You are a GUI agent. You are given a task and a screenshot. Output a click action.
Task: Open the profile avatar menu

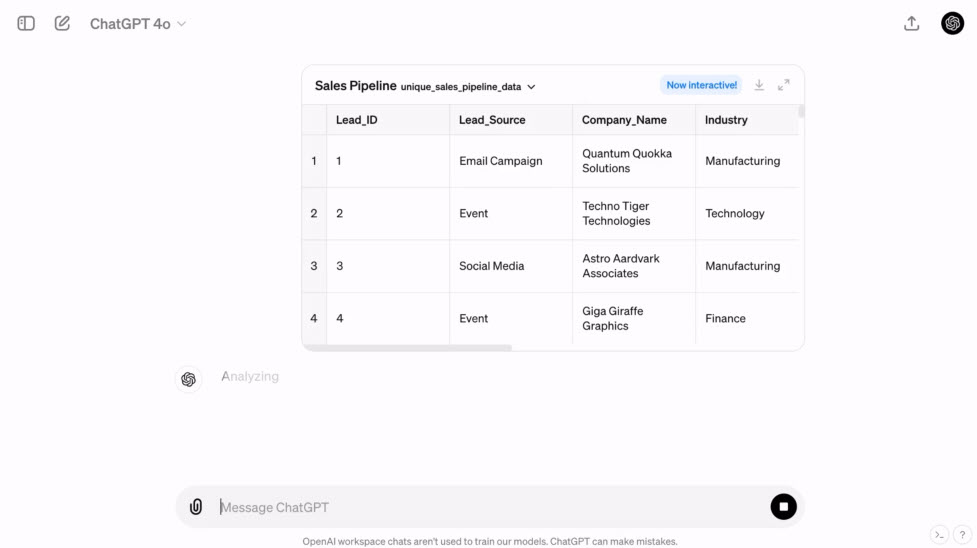click(x=952, y=23)
